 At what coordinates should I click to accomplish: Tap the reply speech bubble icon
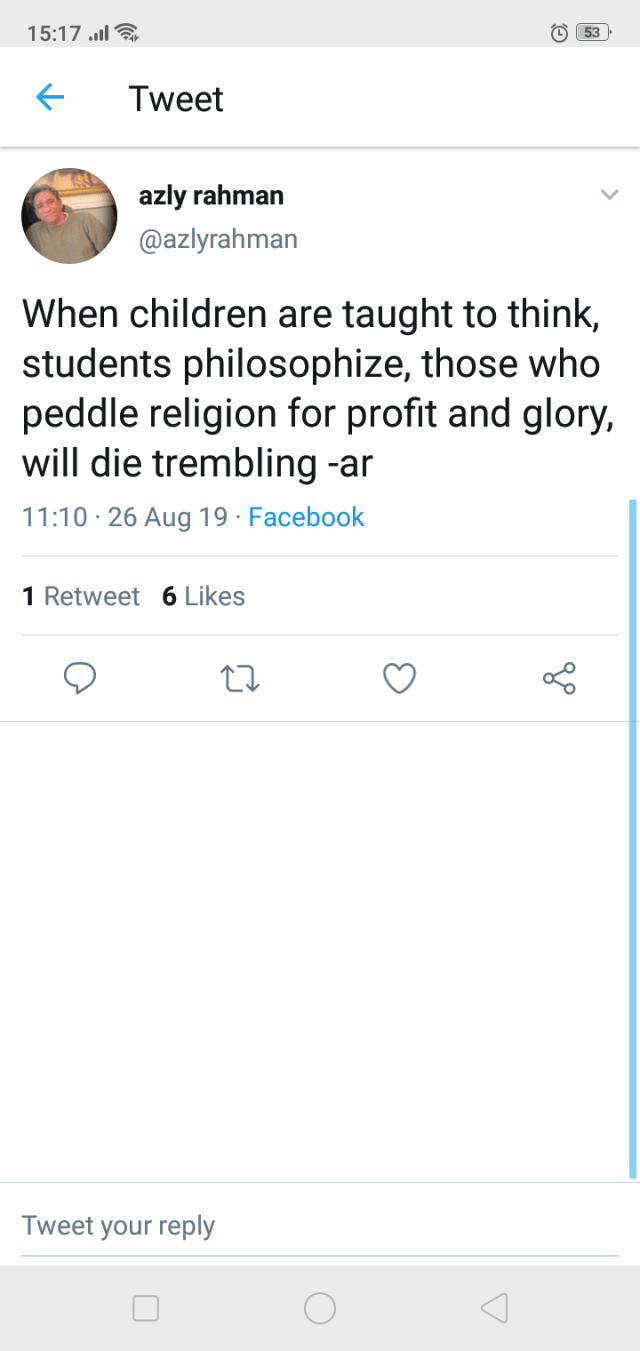(80, 679)
